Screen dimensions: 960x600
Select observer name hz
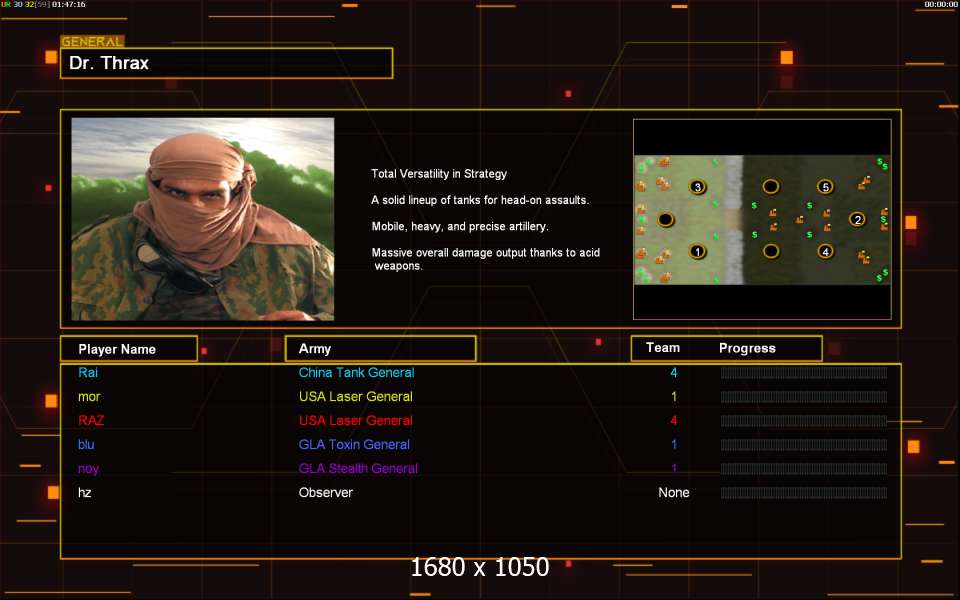coord(84,492)
